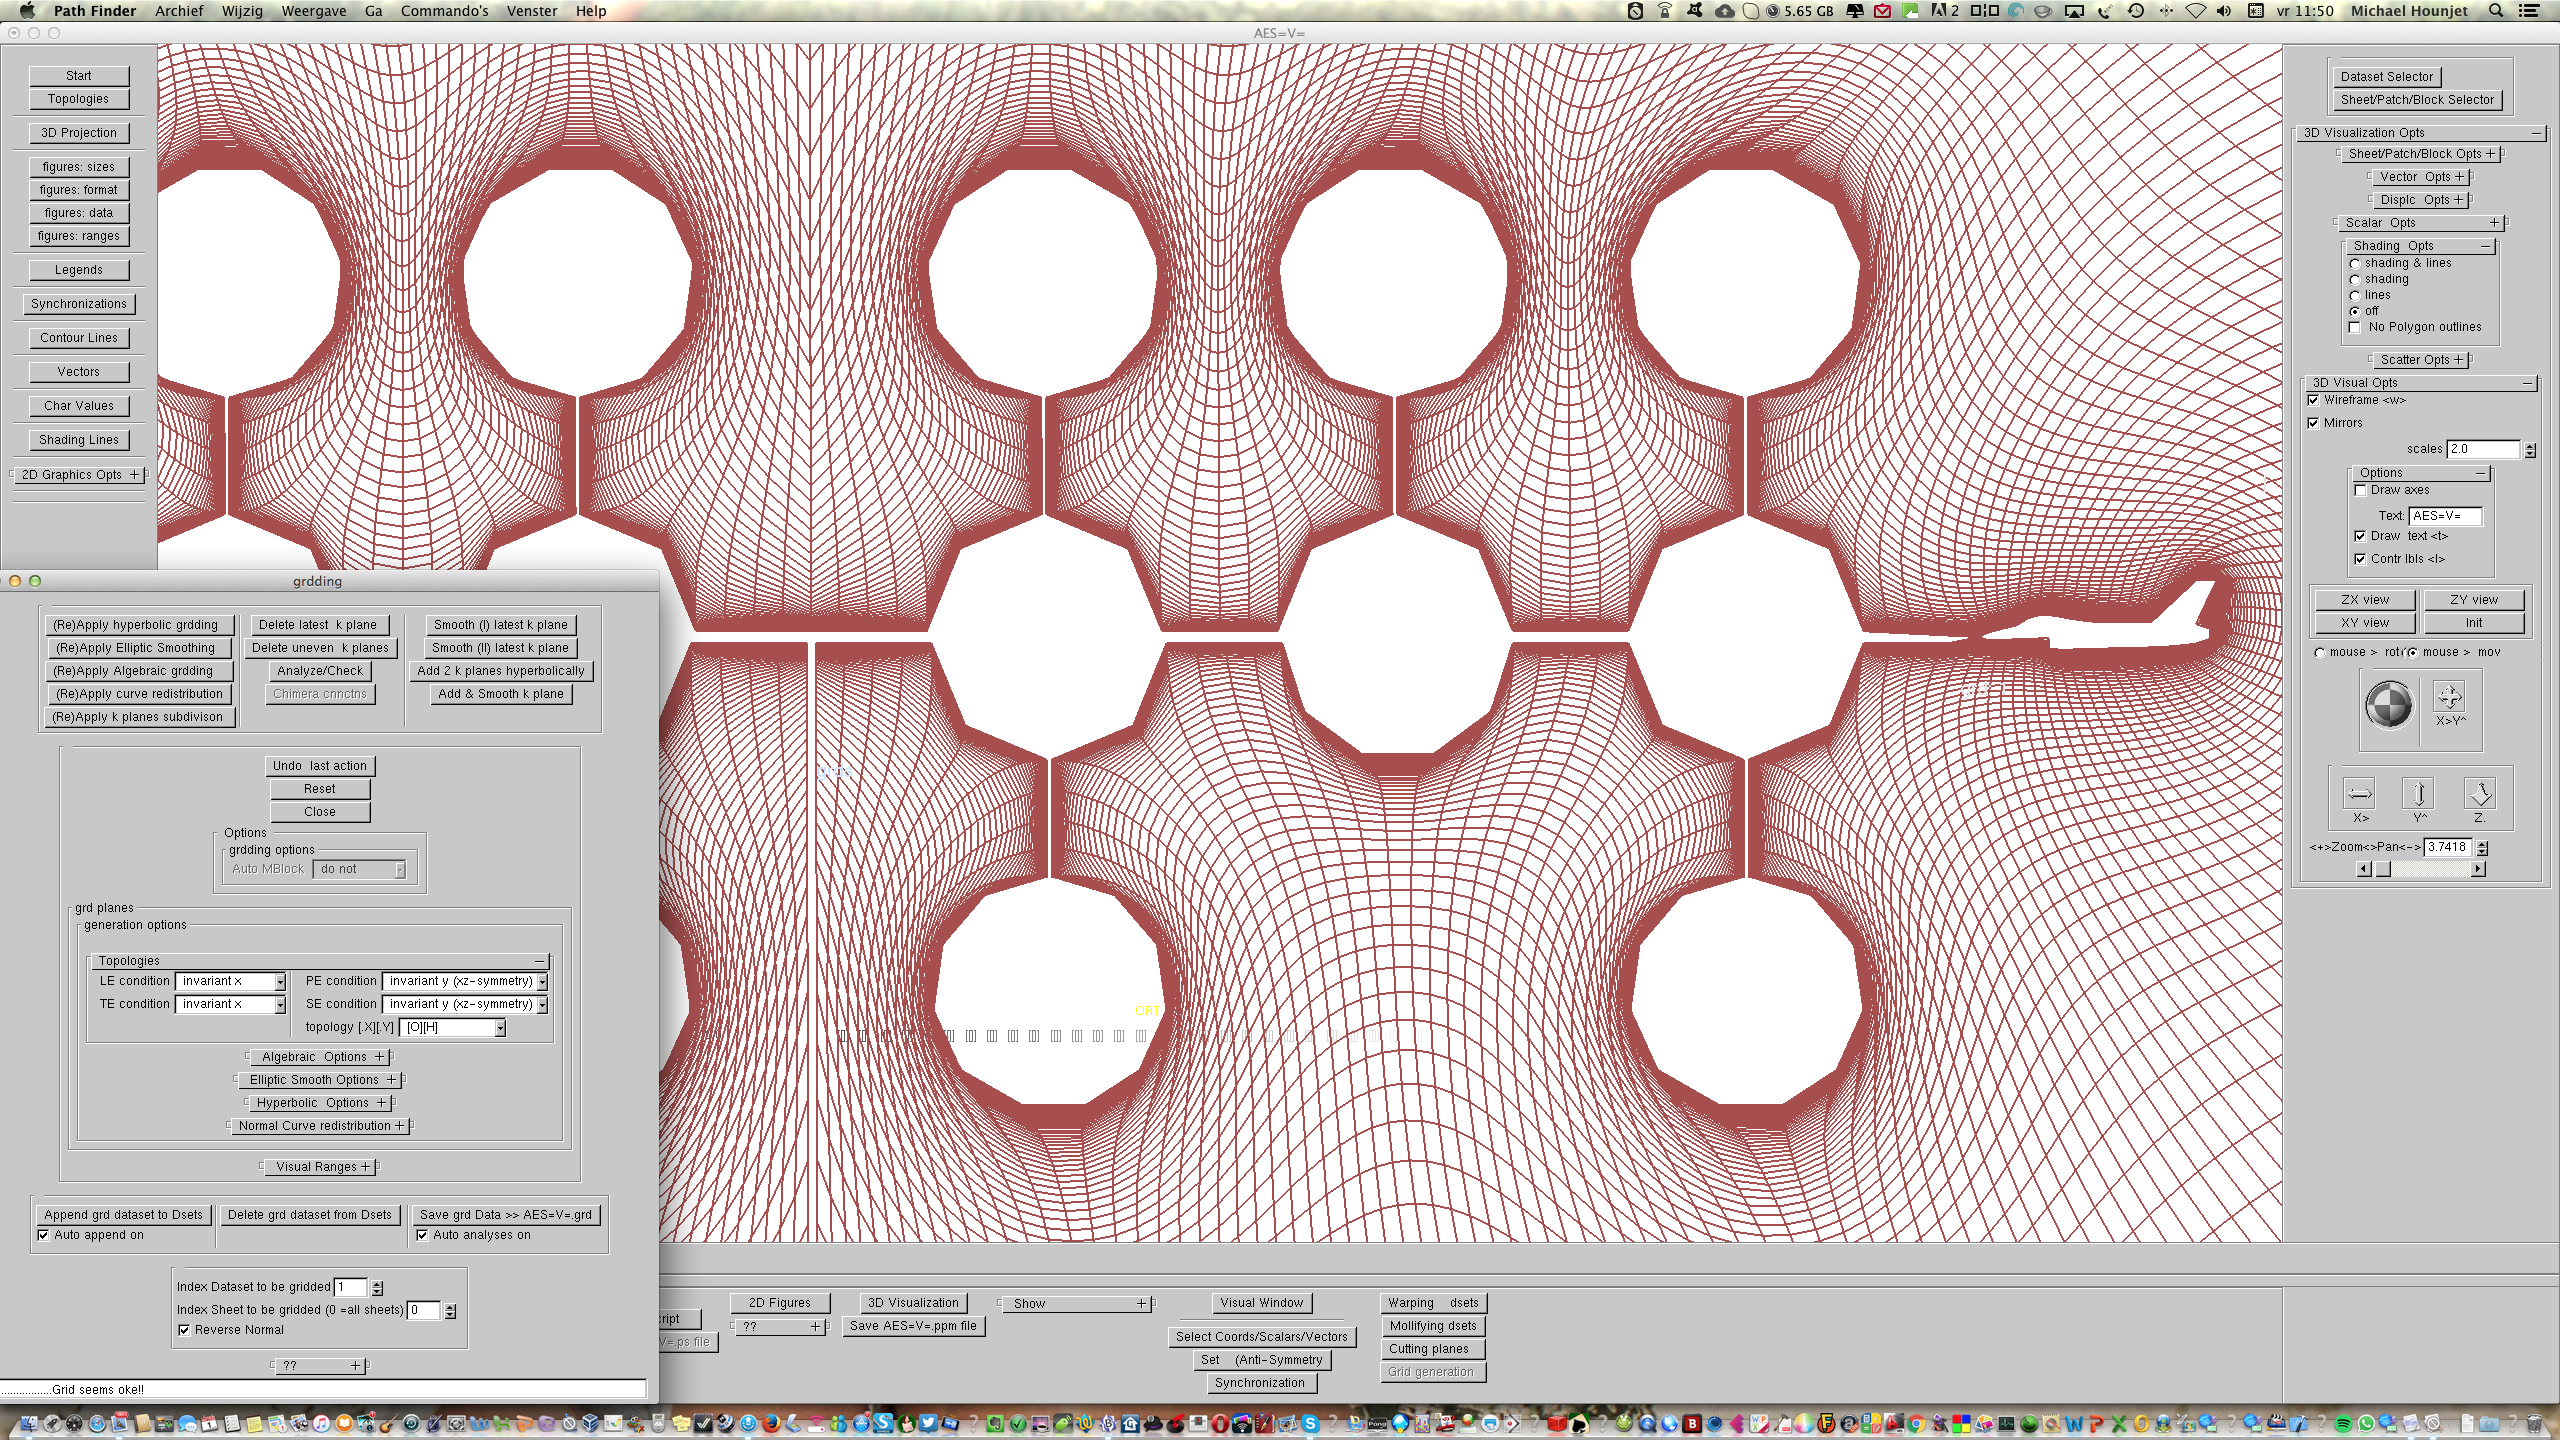This screenshot has width=2560, height=1440.
Task: Toggle Auto analyses on checkbox
Action: (x=422, y=1235)
